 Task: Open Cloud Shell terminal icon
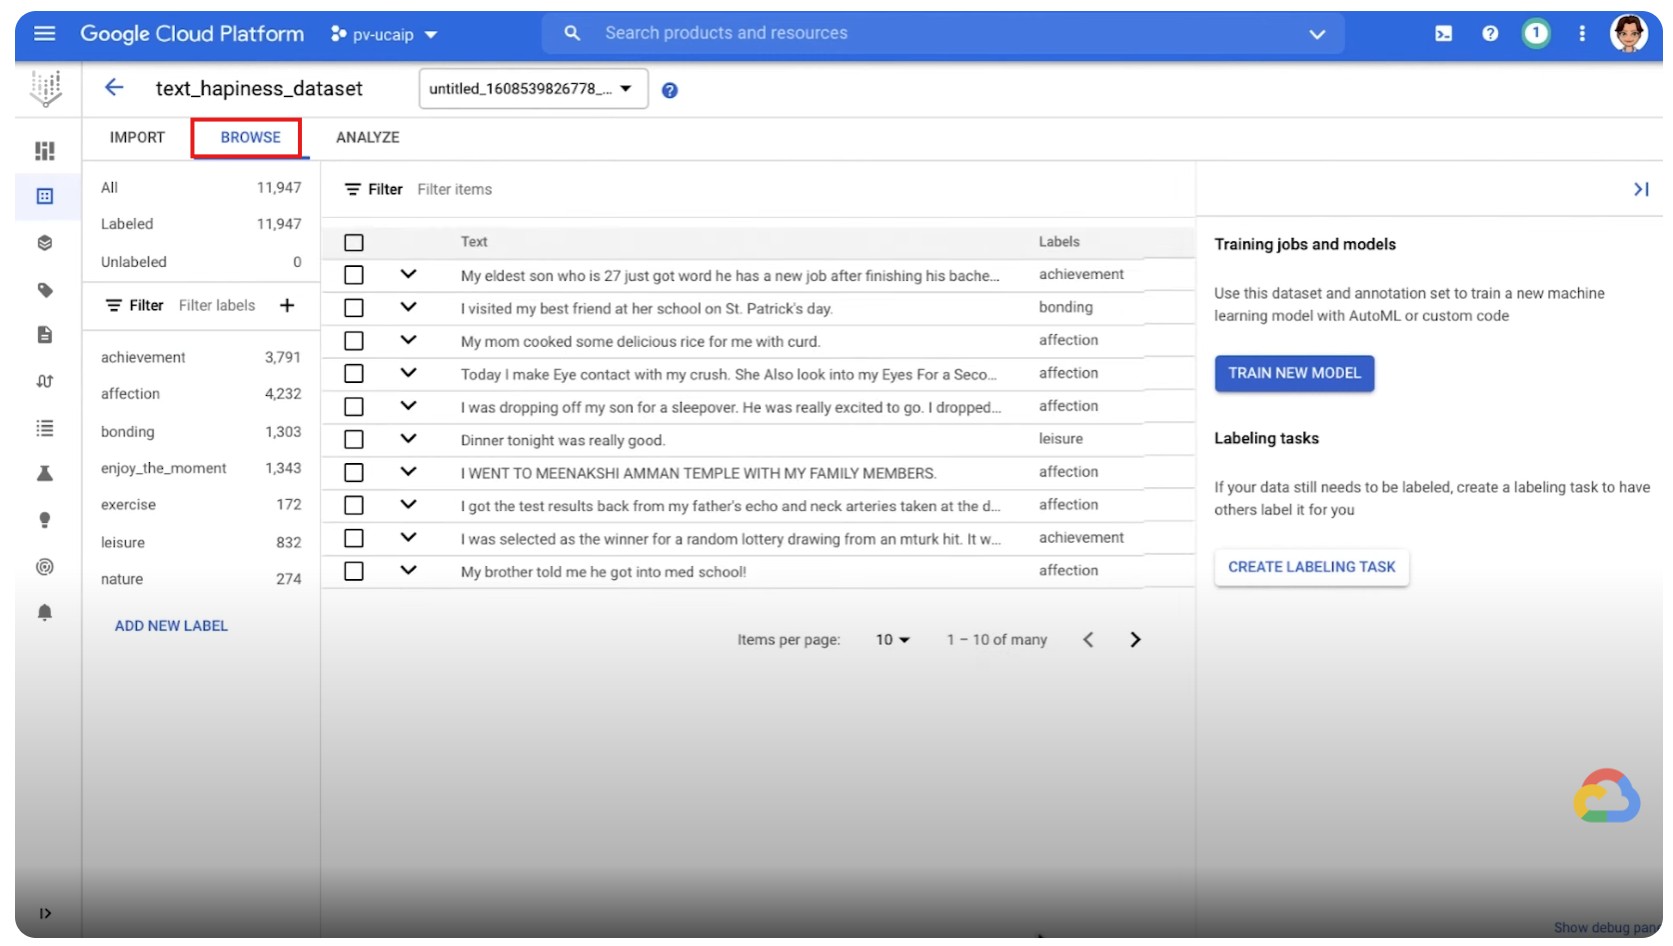click(x=1443, y=34)
